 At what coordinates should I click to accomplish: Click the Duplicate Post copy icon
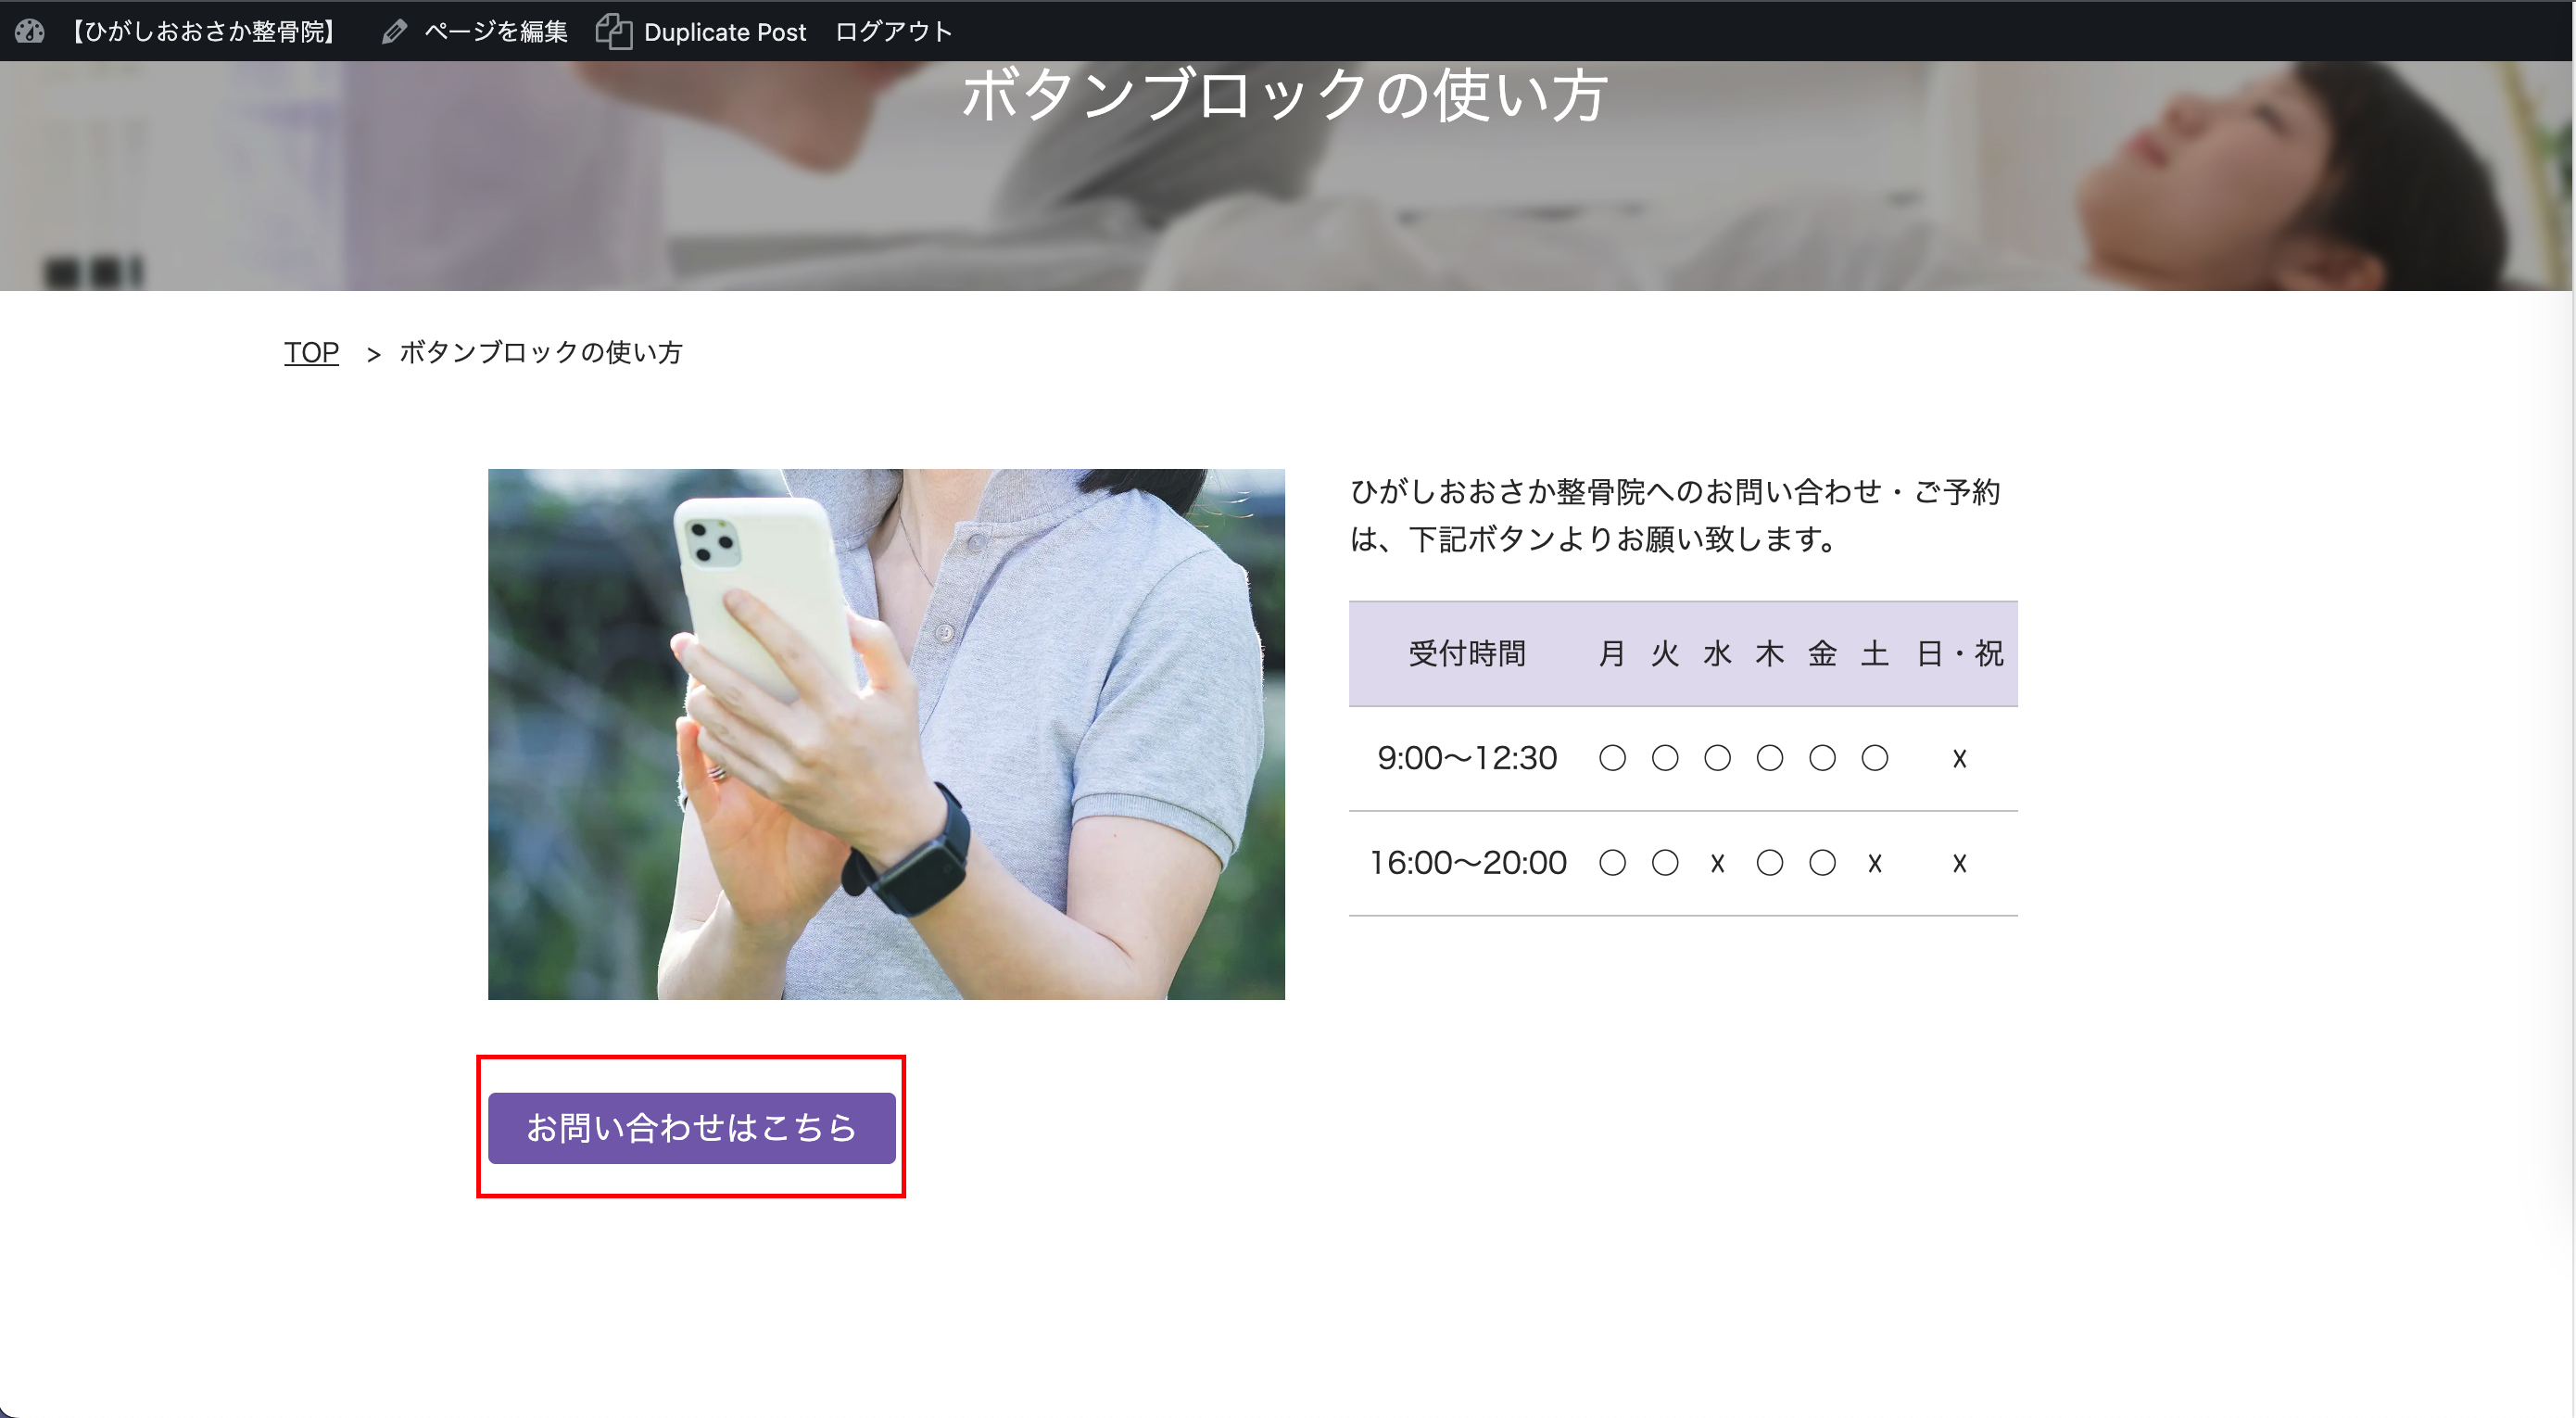[x=614, y=32]
